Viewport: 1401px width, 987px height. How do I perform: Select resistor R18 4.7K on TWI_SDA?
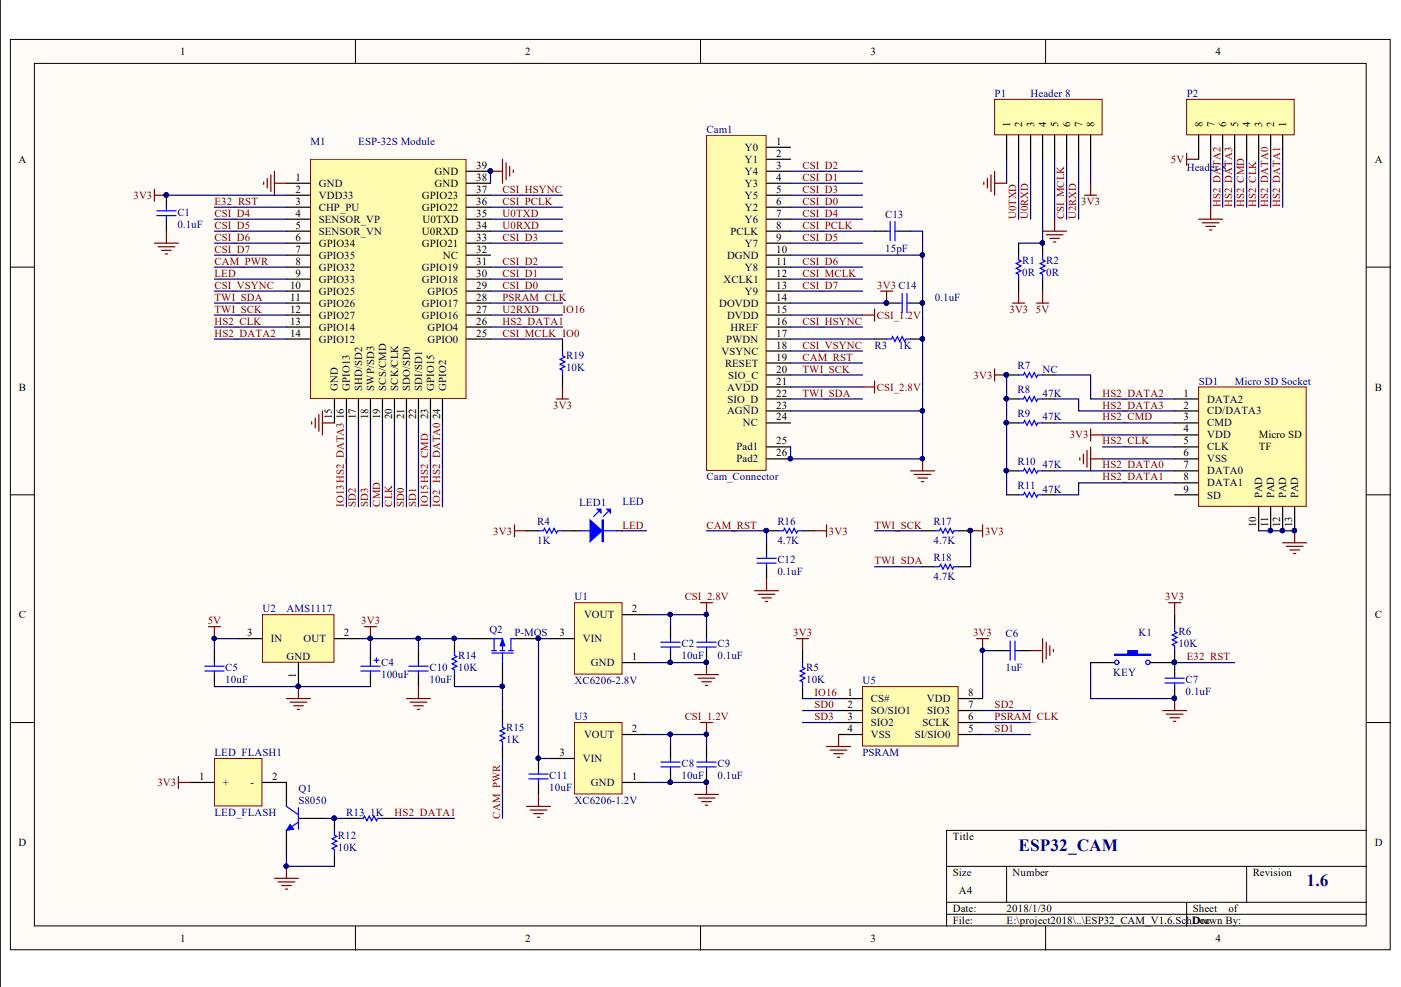click(x=945, y=568)
